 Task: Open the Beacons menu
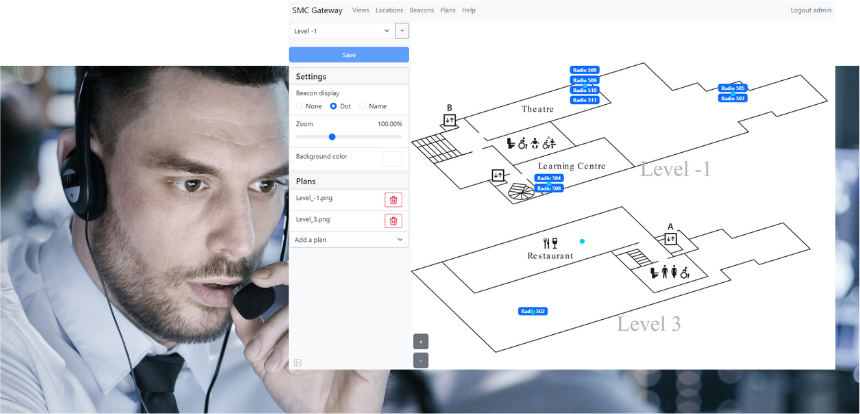click(422, 10)
